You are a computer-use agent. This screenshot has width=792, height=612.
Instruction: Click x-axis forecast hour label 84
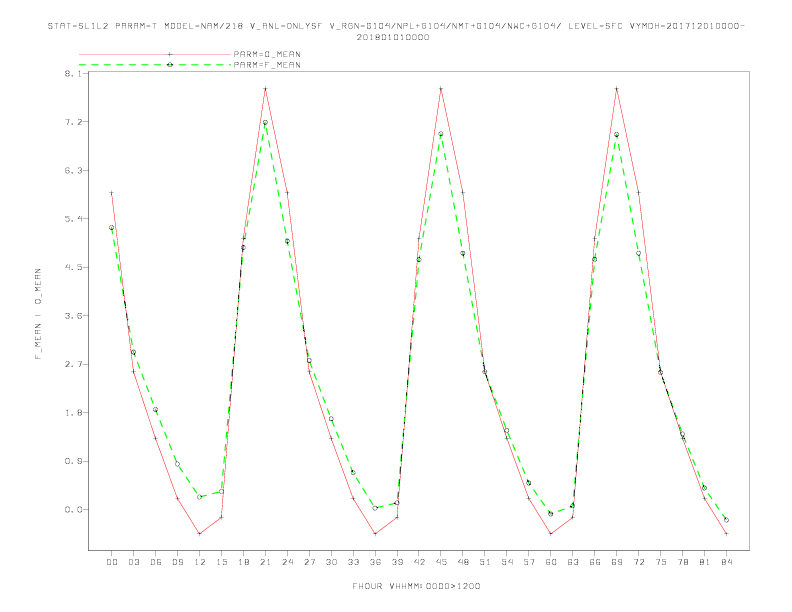[727, 562]
